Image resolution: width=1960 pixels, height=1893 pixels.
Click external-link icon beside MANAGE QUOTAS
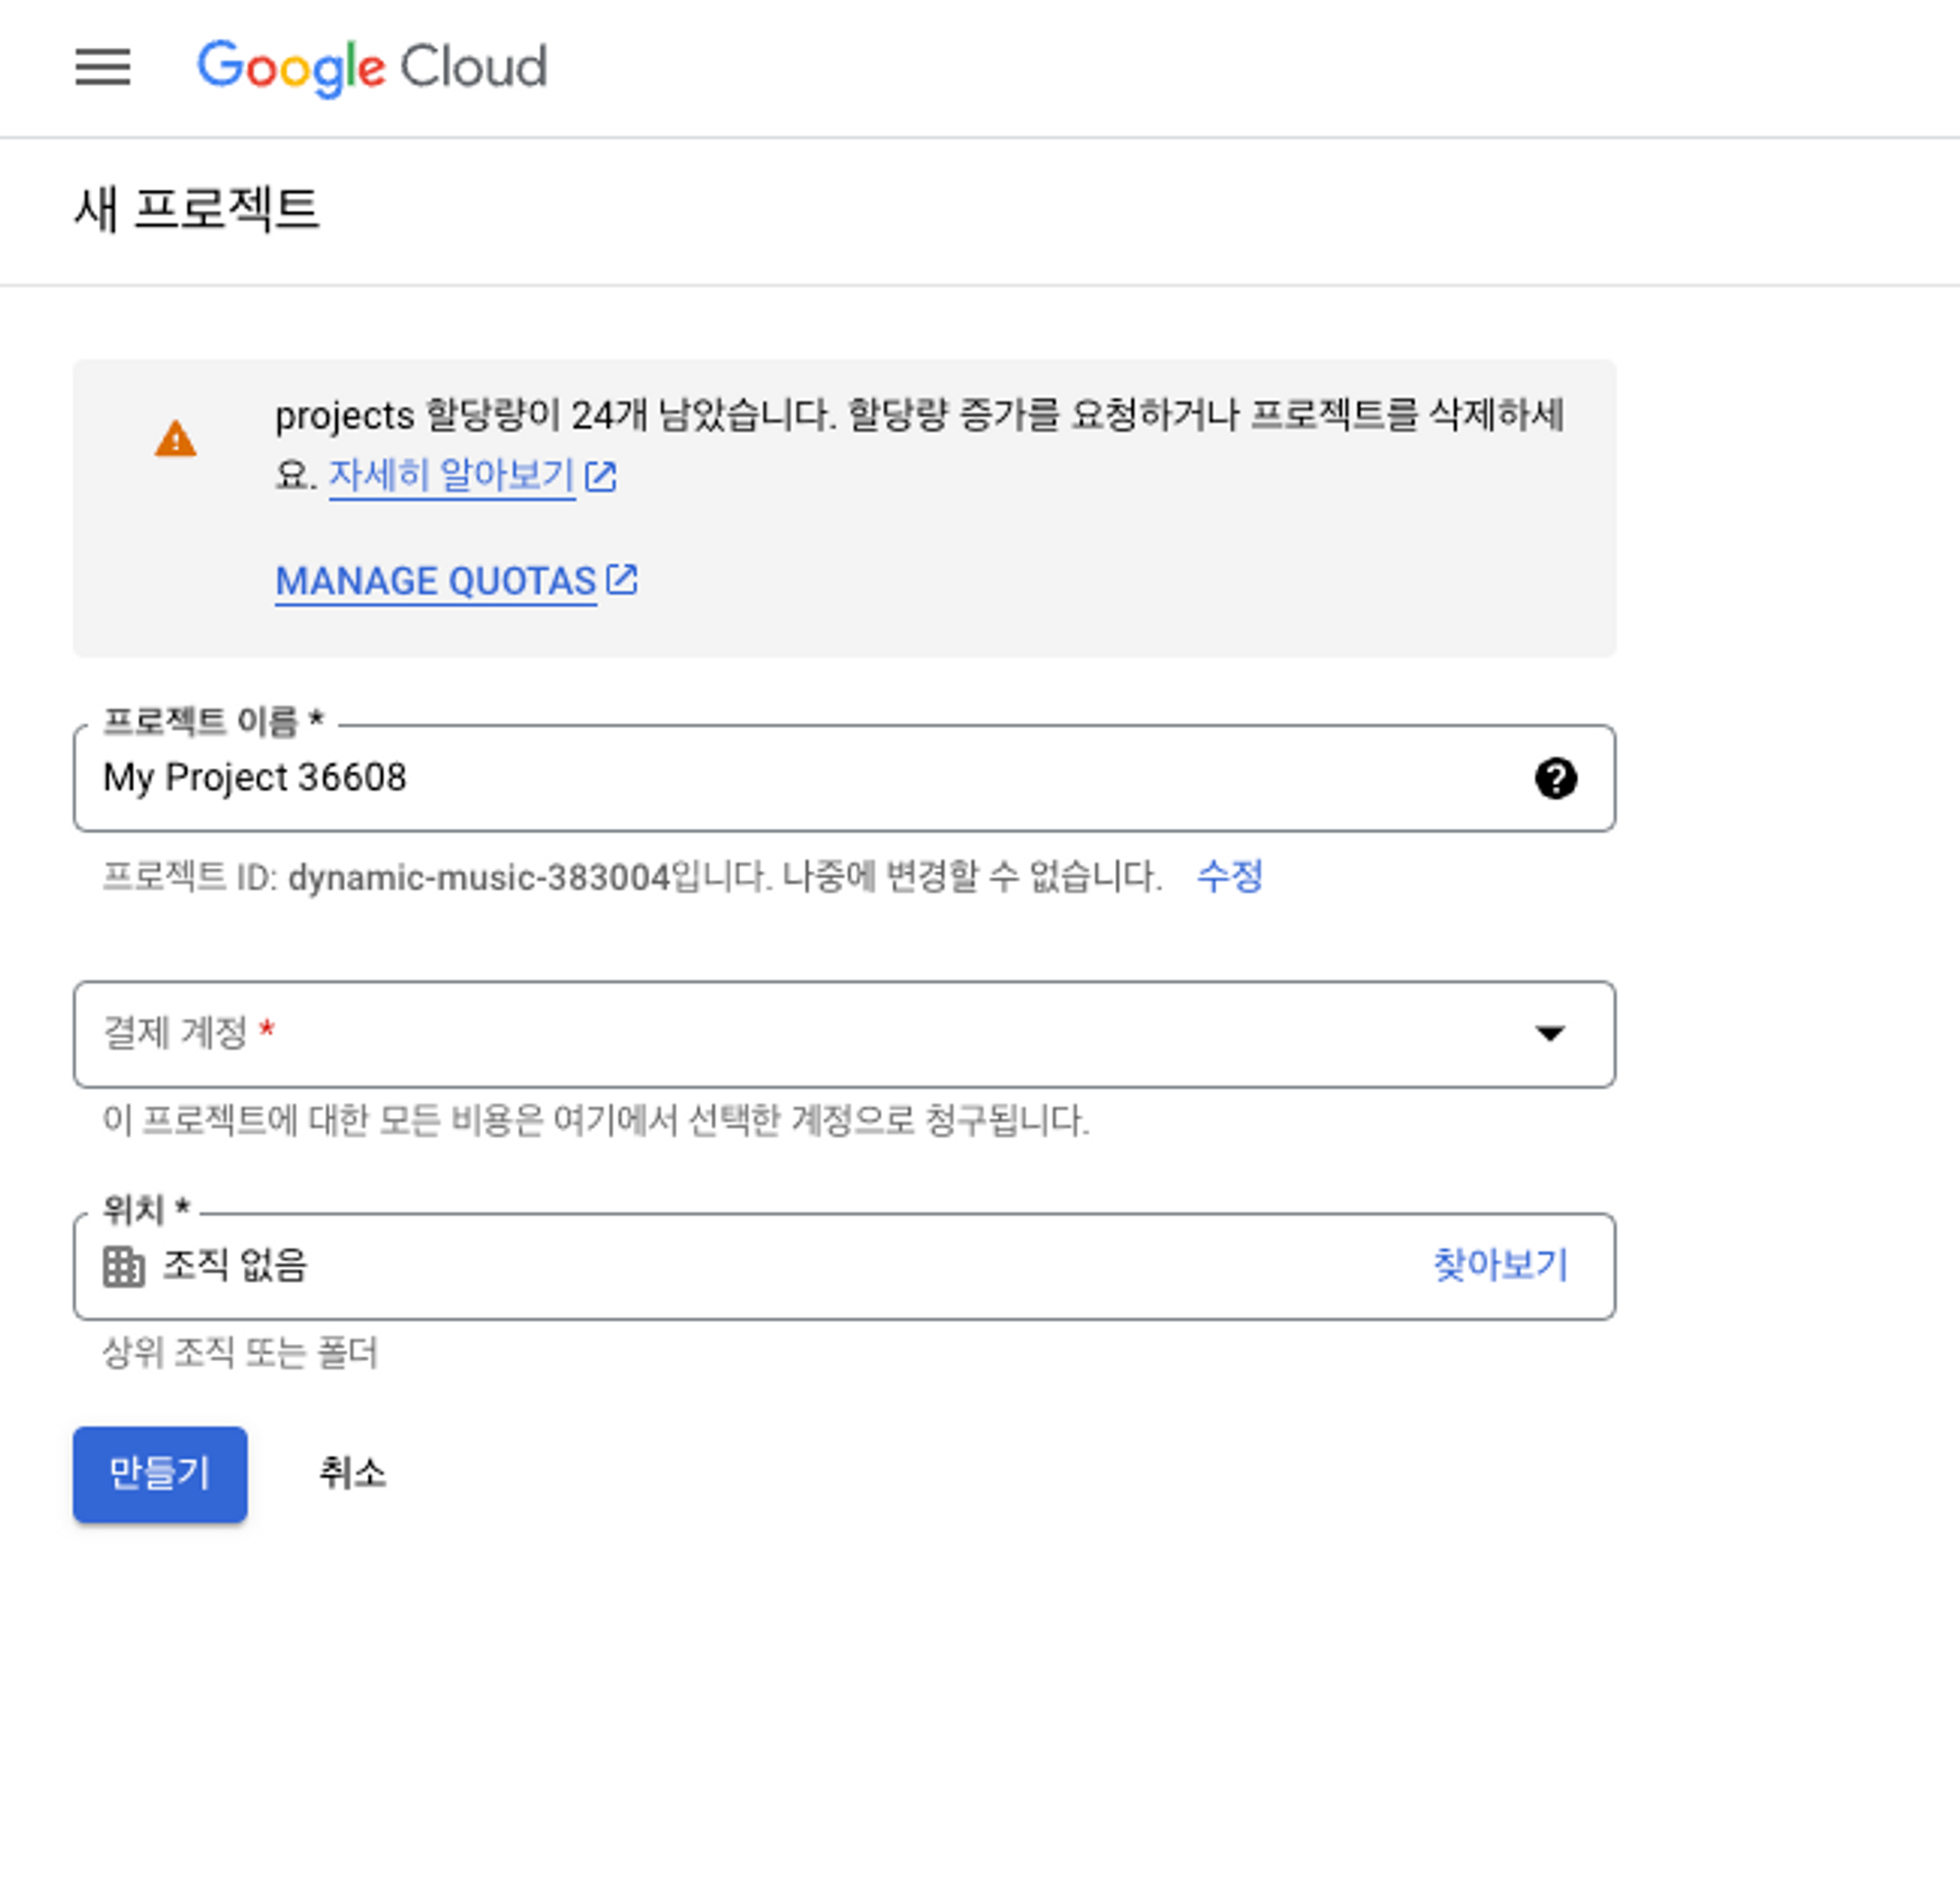tap(622, 579)
